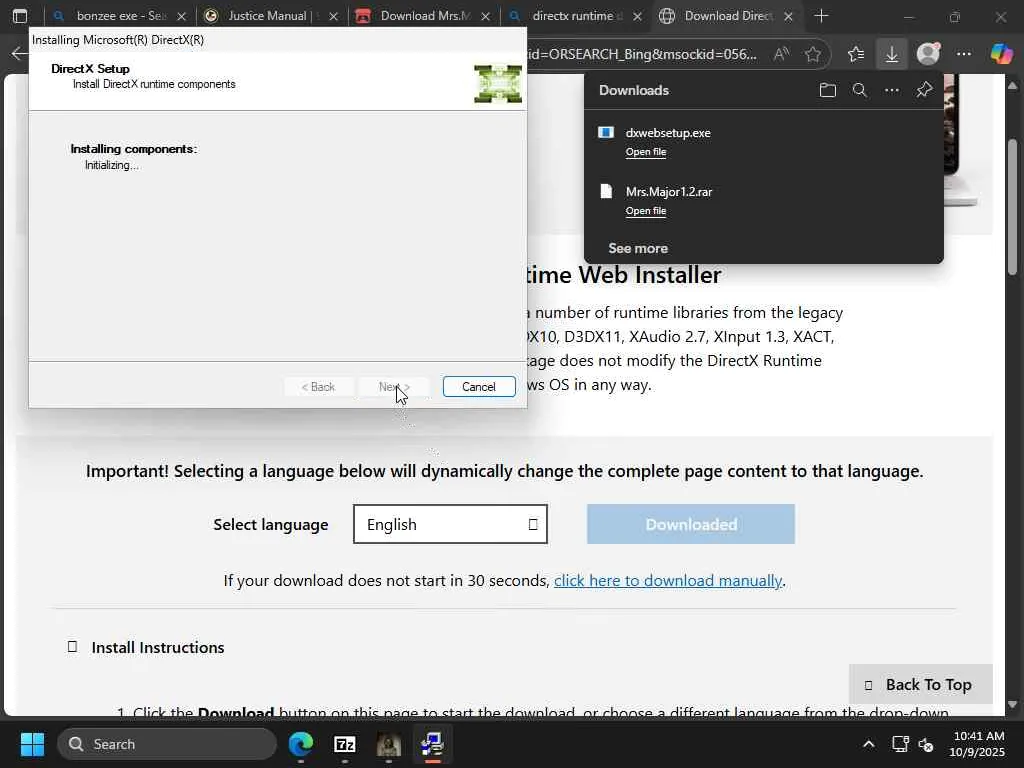1024x768 pixels.
Task: Open the Select language dropdown
Action: point(450,524)
